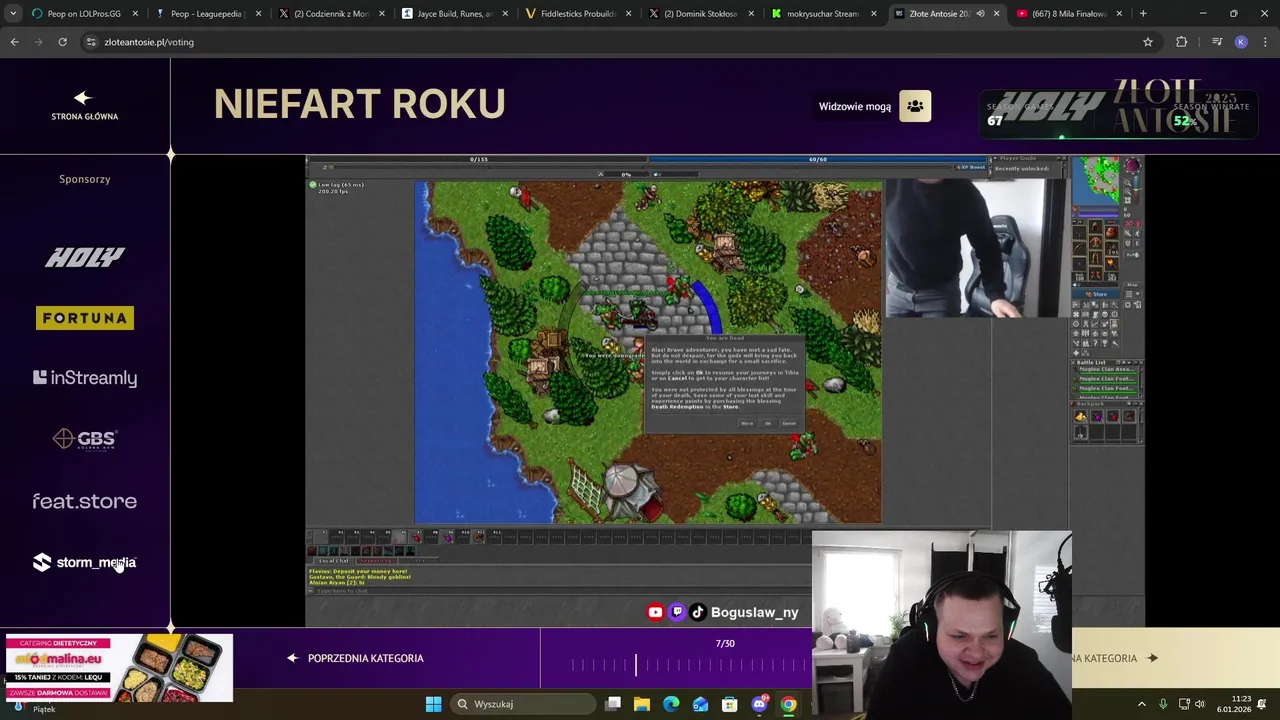Open TikTok icon next to Boguslaw_ny
The image size is (1280, 720).
(x=698, y=612)
